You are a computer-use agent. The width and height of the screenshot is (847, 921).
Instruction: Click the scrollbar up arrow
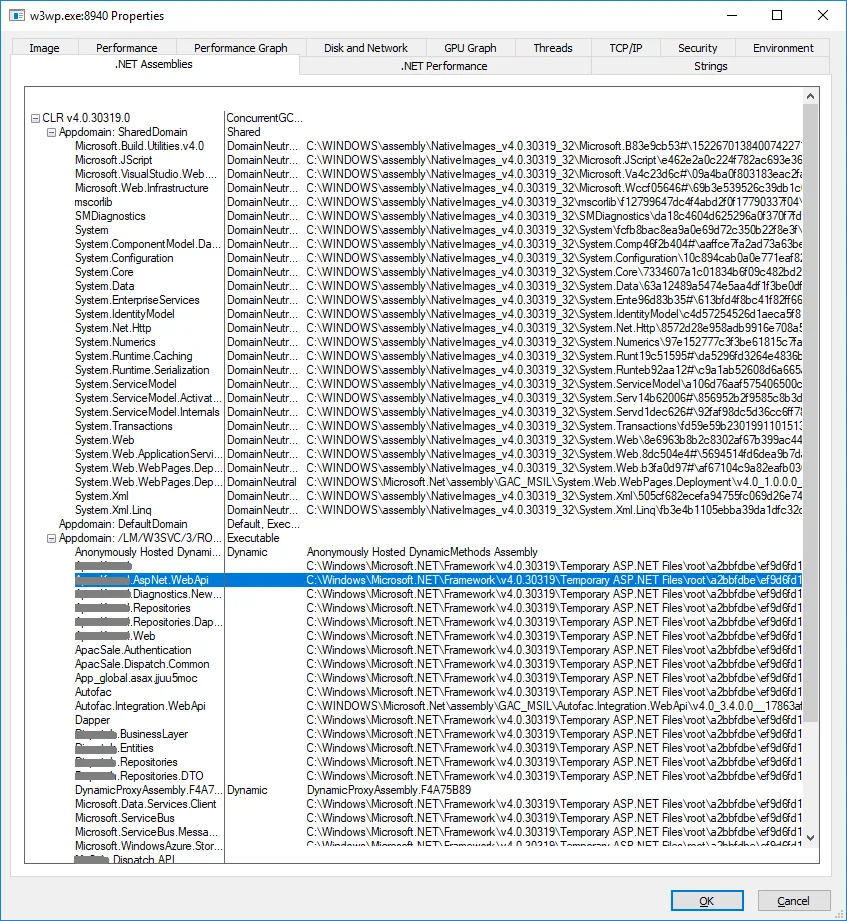(811, 96)
